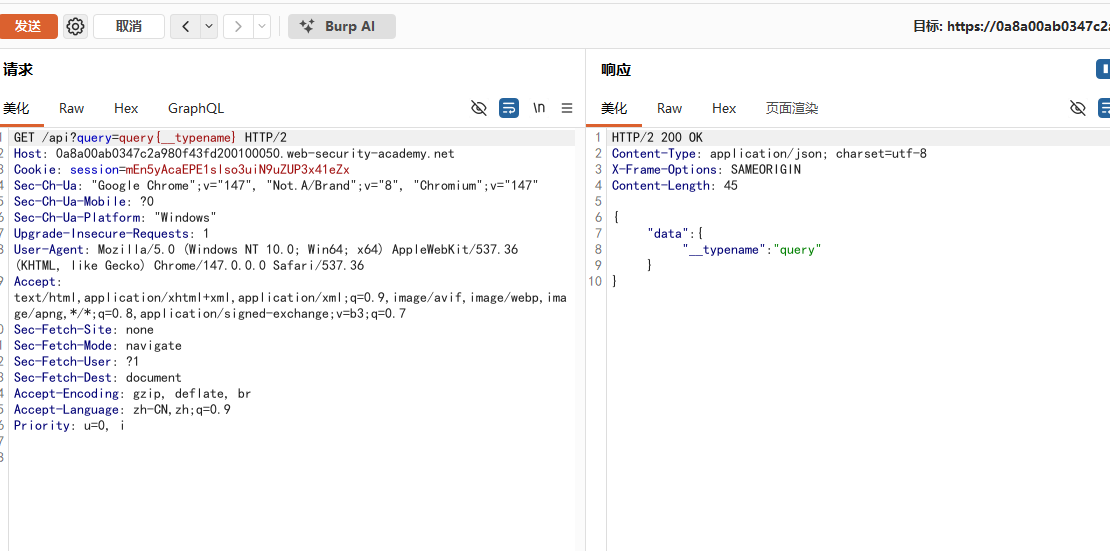Click the Sec-Fetch-Site: none line
Screen dimensions: 1110x551
pyautogui.click(x=84, y=330)
